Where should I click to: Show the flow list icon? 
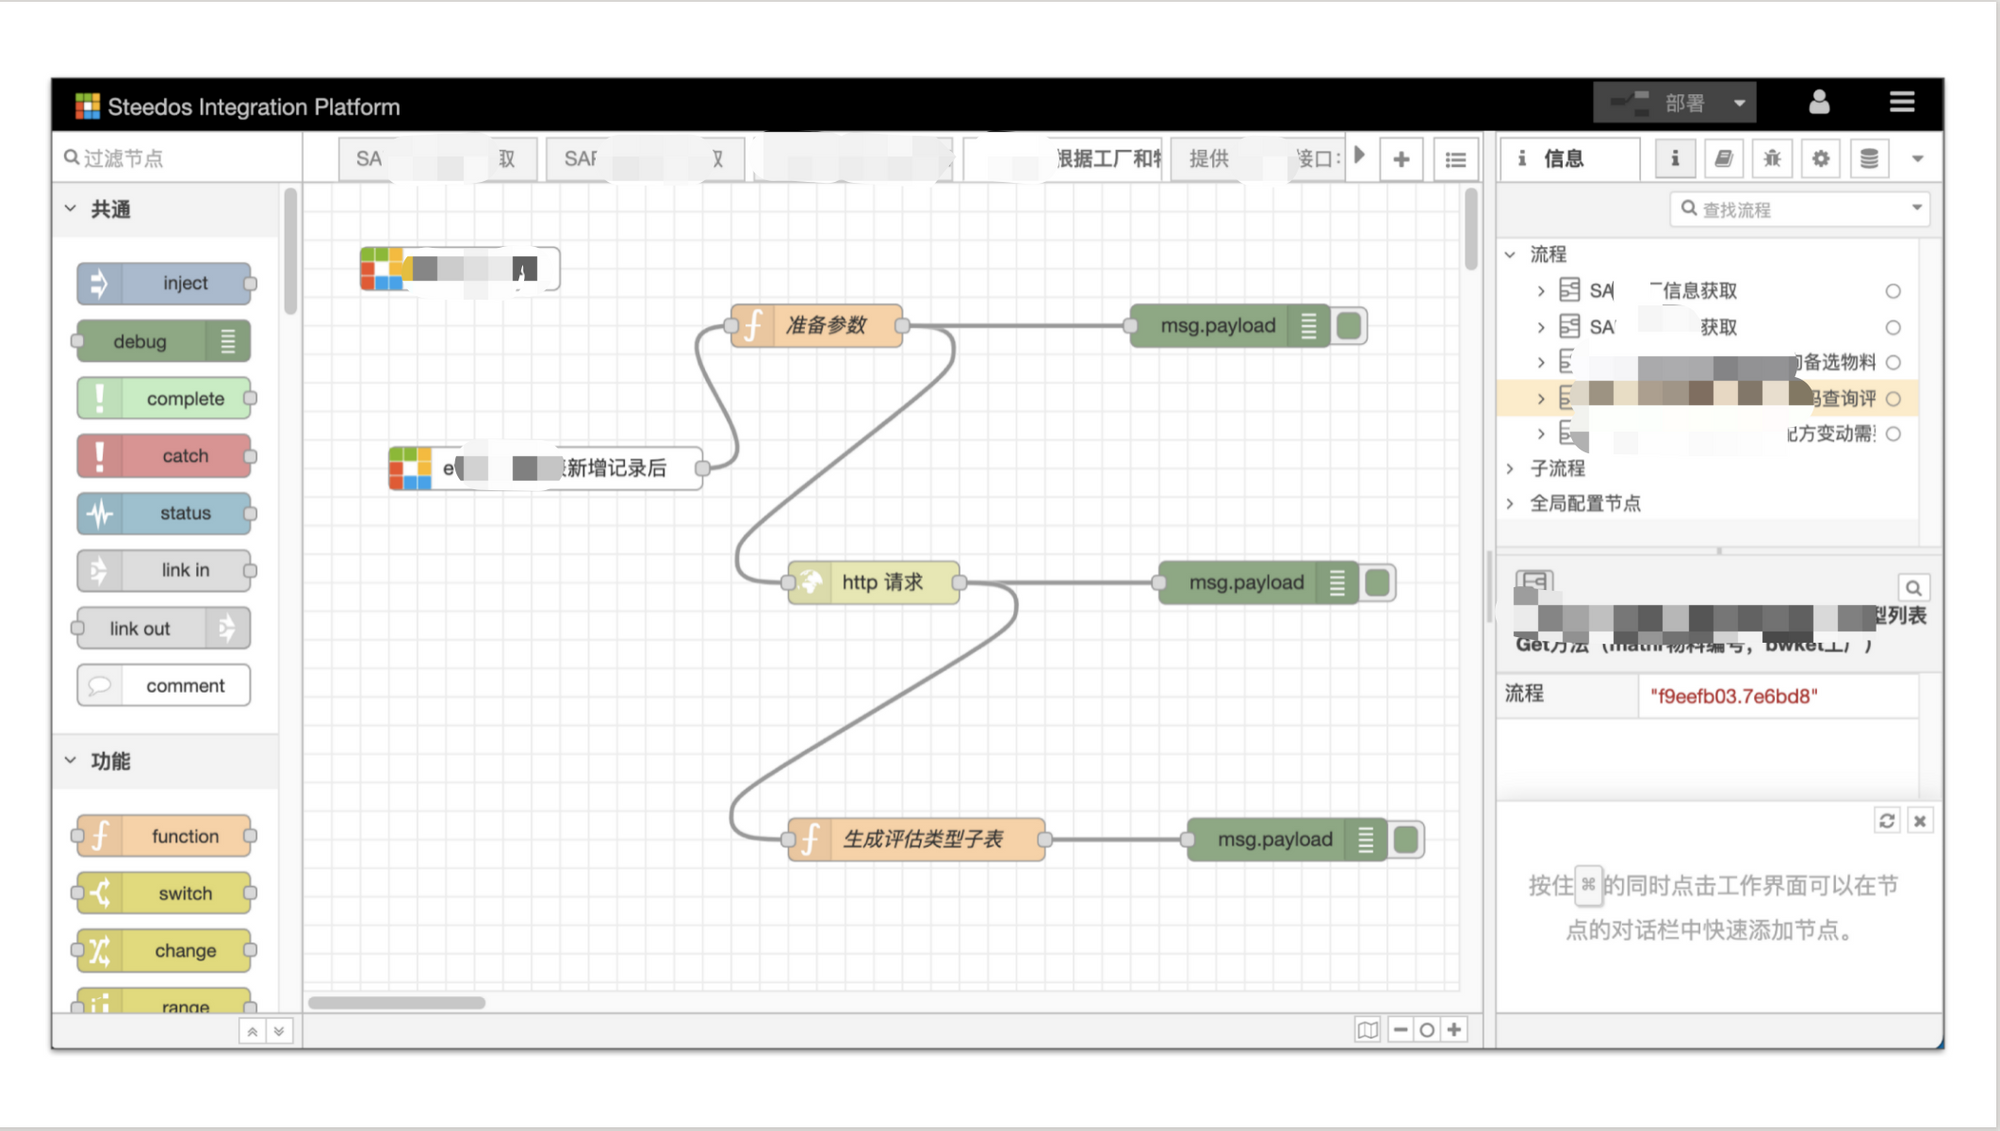coord(1455,159)
